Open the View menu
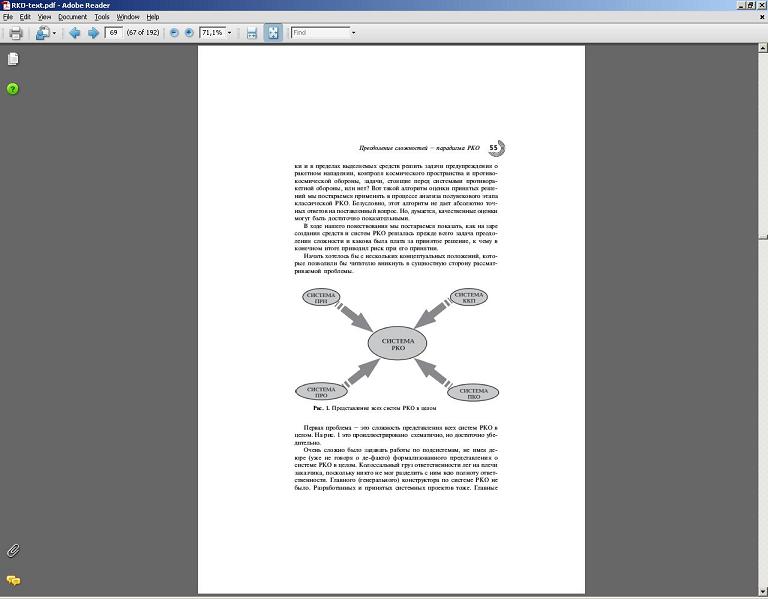 tap(44, 17)
